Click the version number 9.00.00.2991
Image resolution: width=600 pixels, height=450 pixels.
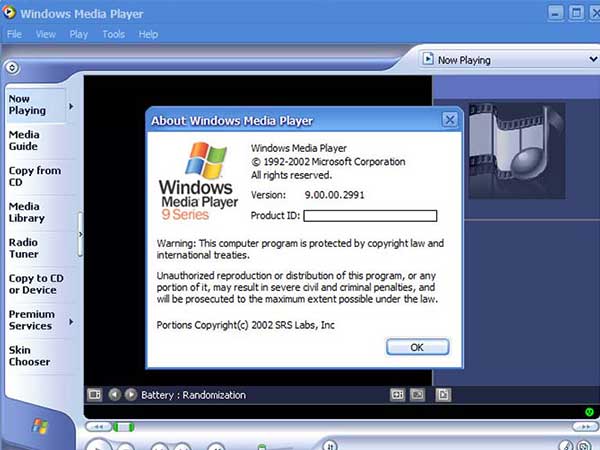(334, 195)
